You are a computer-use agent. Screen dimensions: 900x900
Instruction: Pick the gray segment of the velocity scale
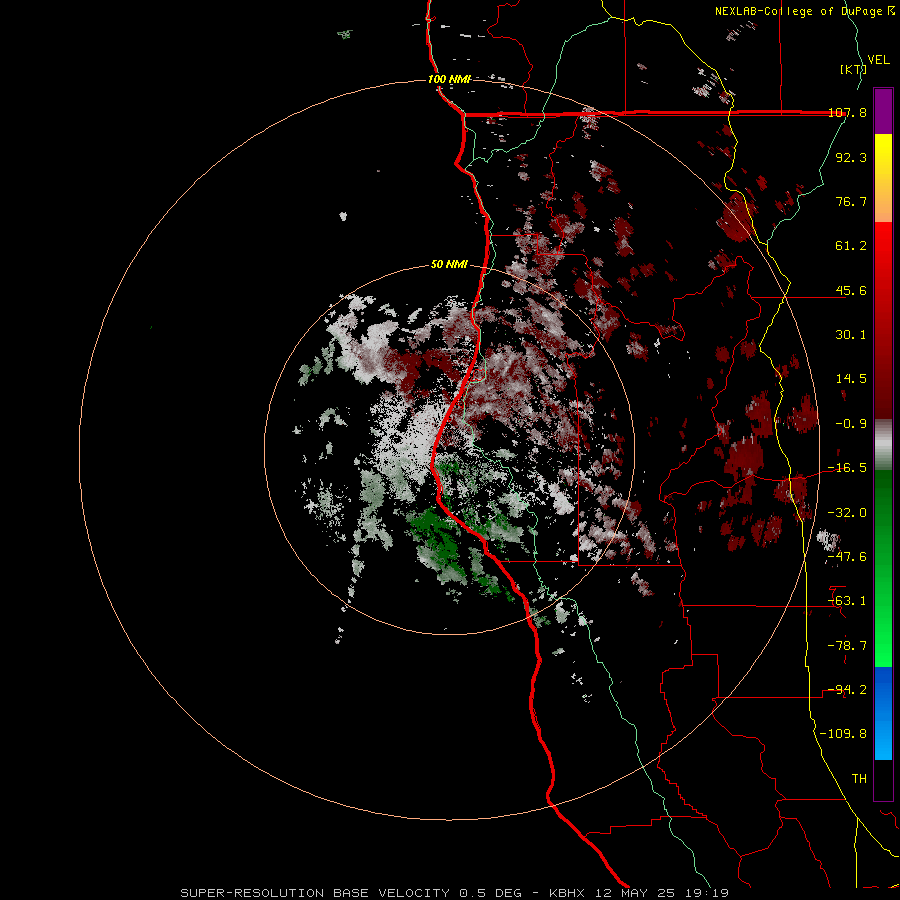coord(883,444)
